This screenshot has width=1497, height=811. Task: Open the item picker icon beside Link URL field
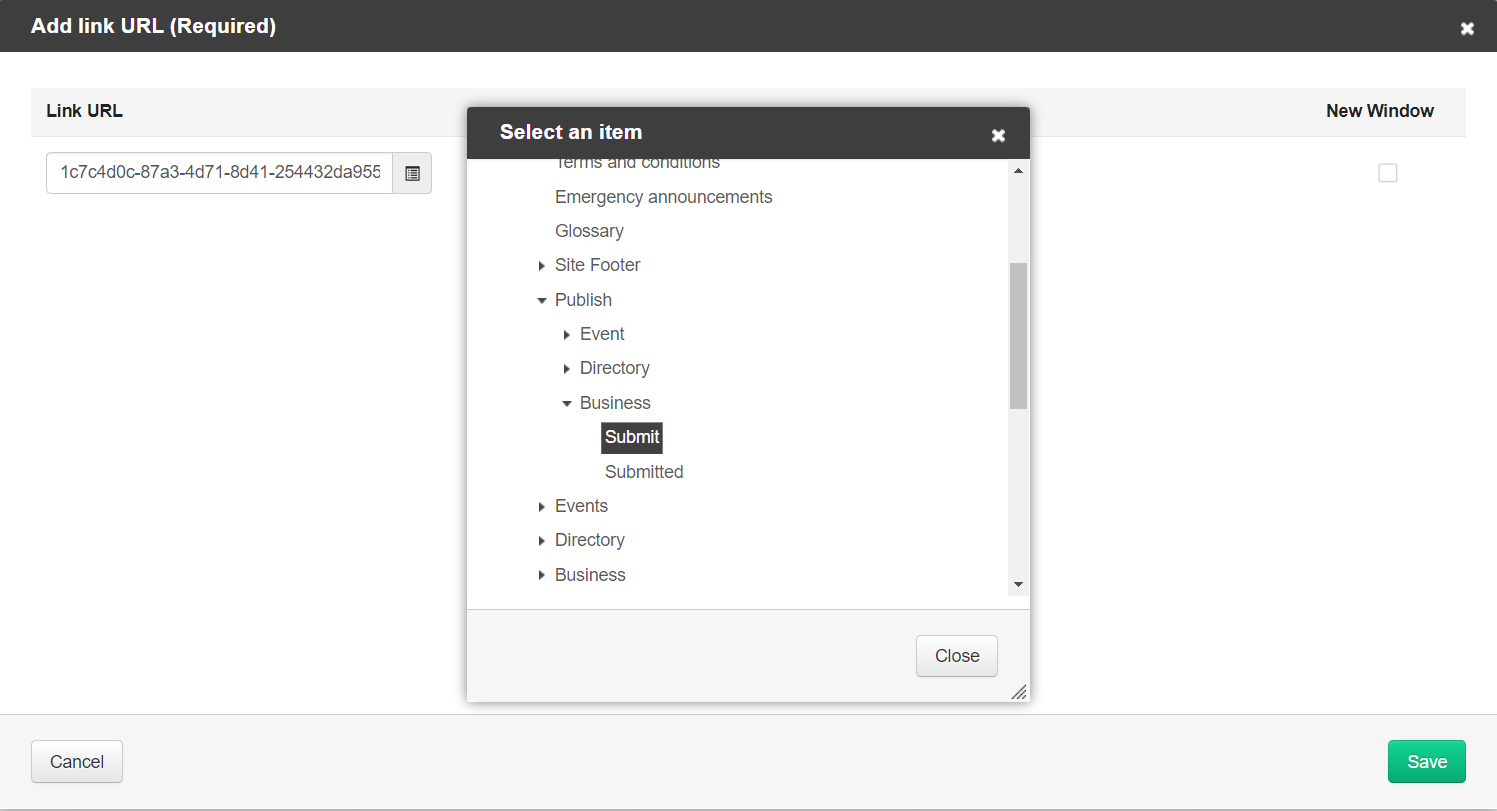pos(412,172)
